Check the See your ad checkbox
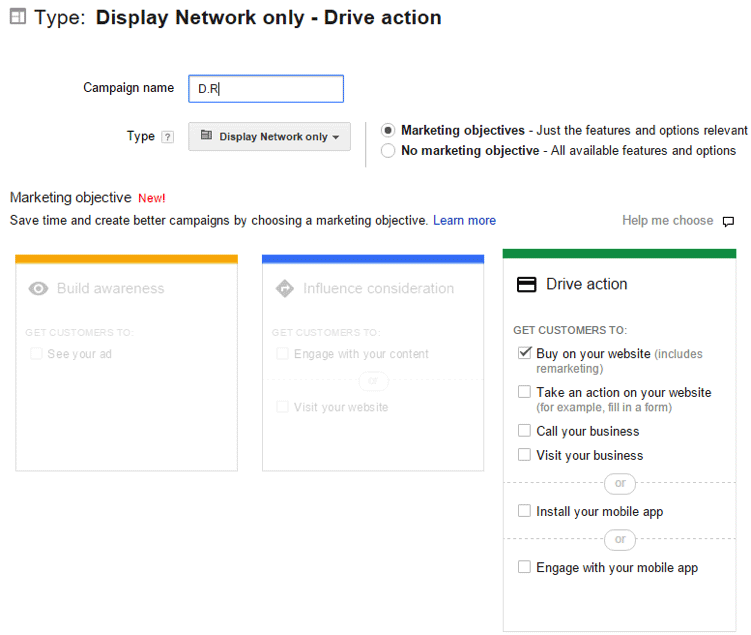 pos(37,353)
